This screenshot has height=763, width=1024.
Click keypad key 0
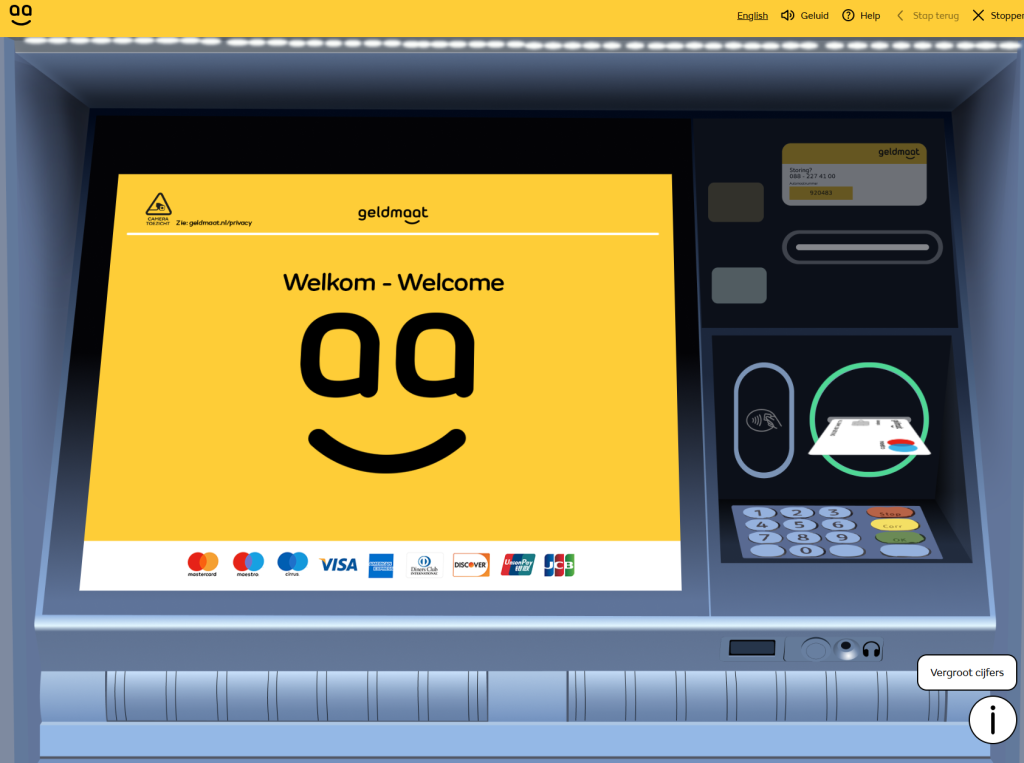[x=807, y=551]
